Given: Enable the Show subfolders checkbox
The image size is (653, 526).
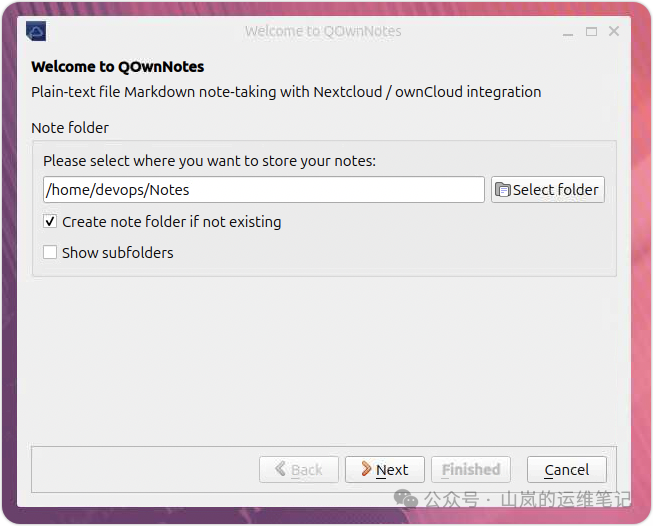Looking at the screenshot, I should point(50,253).
